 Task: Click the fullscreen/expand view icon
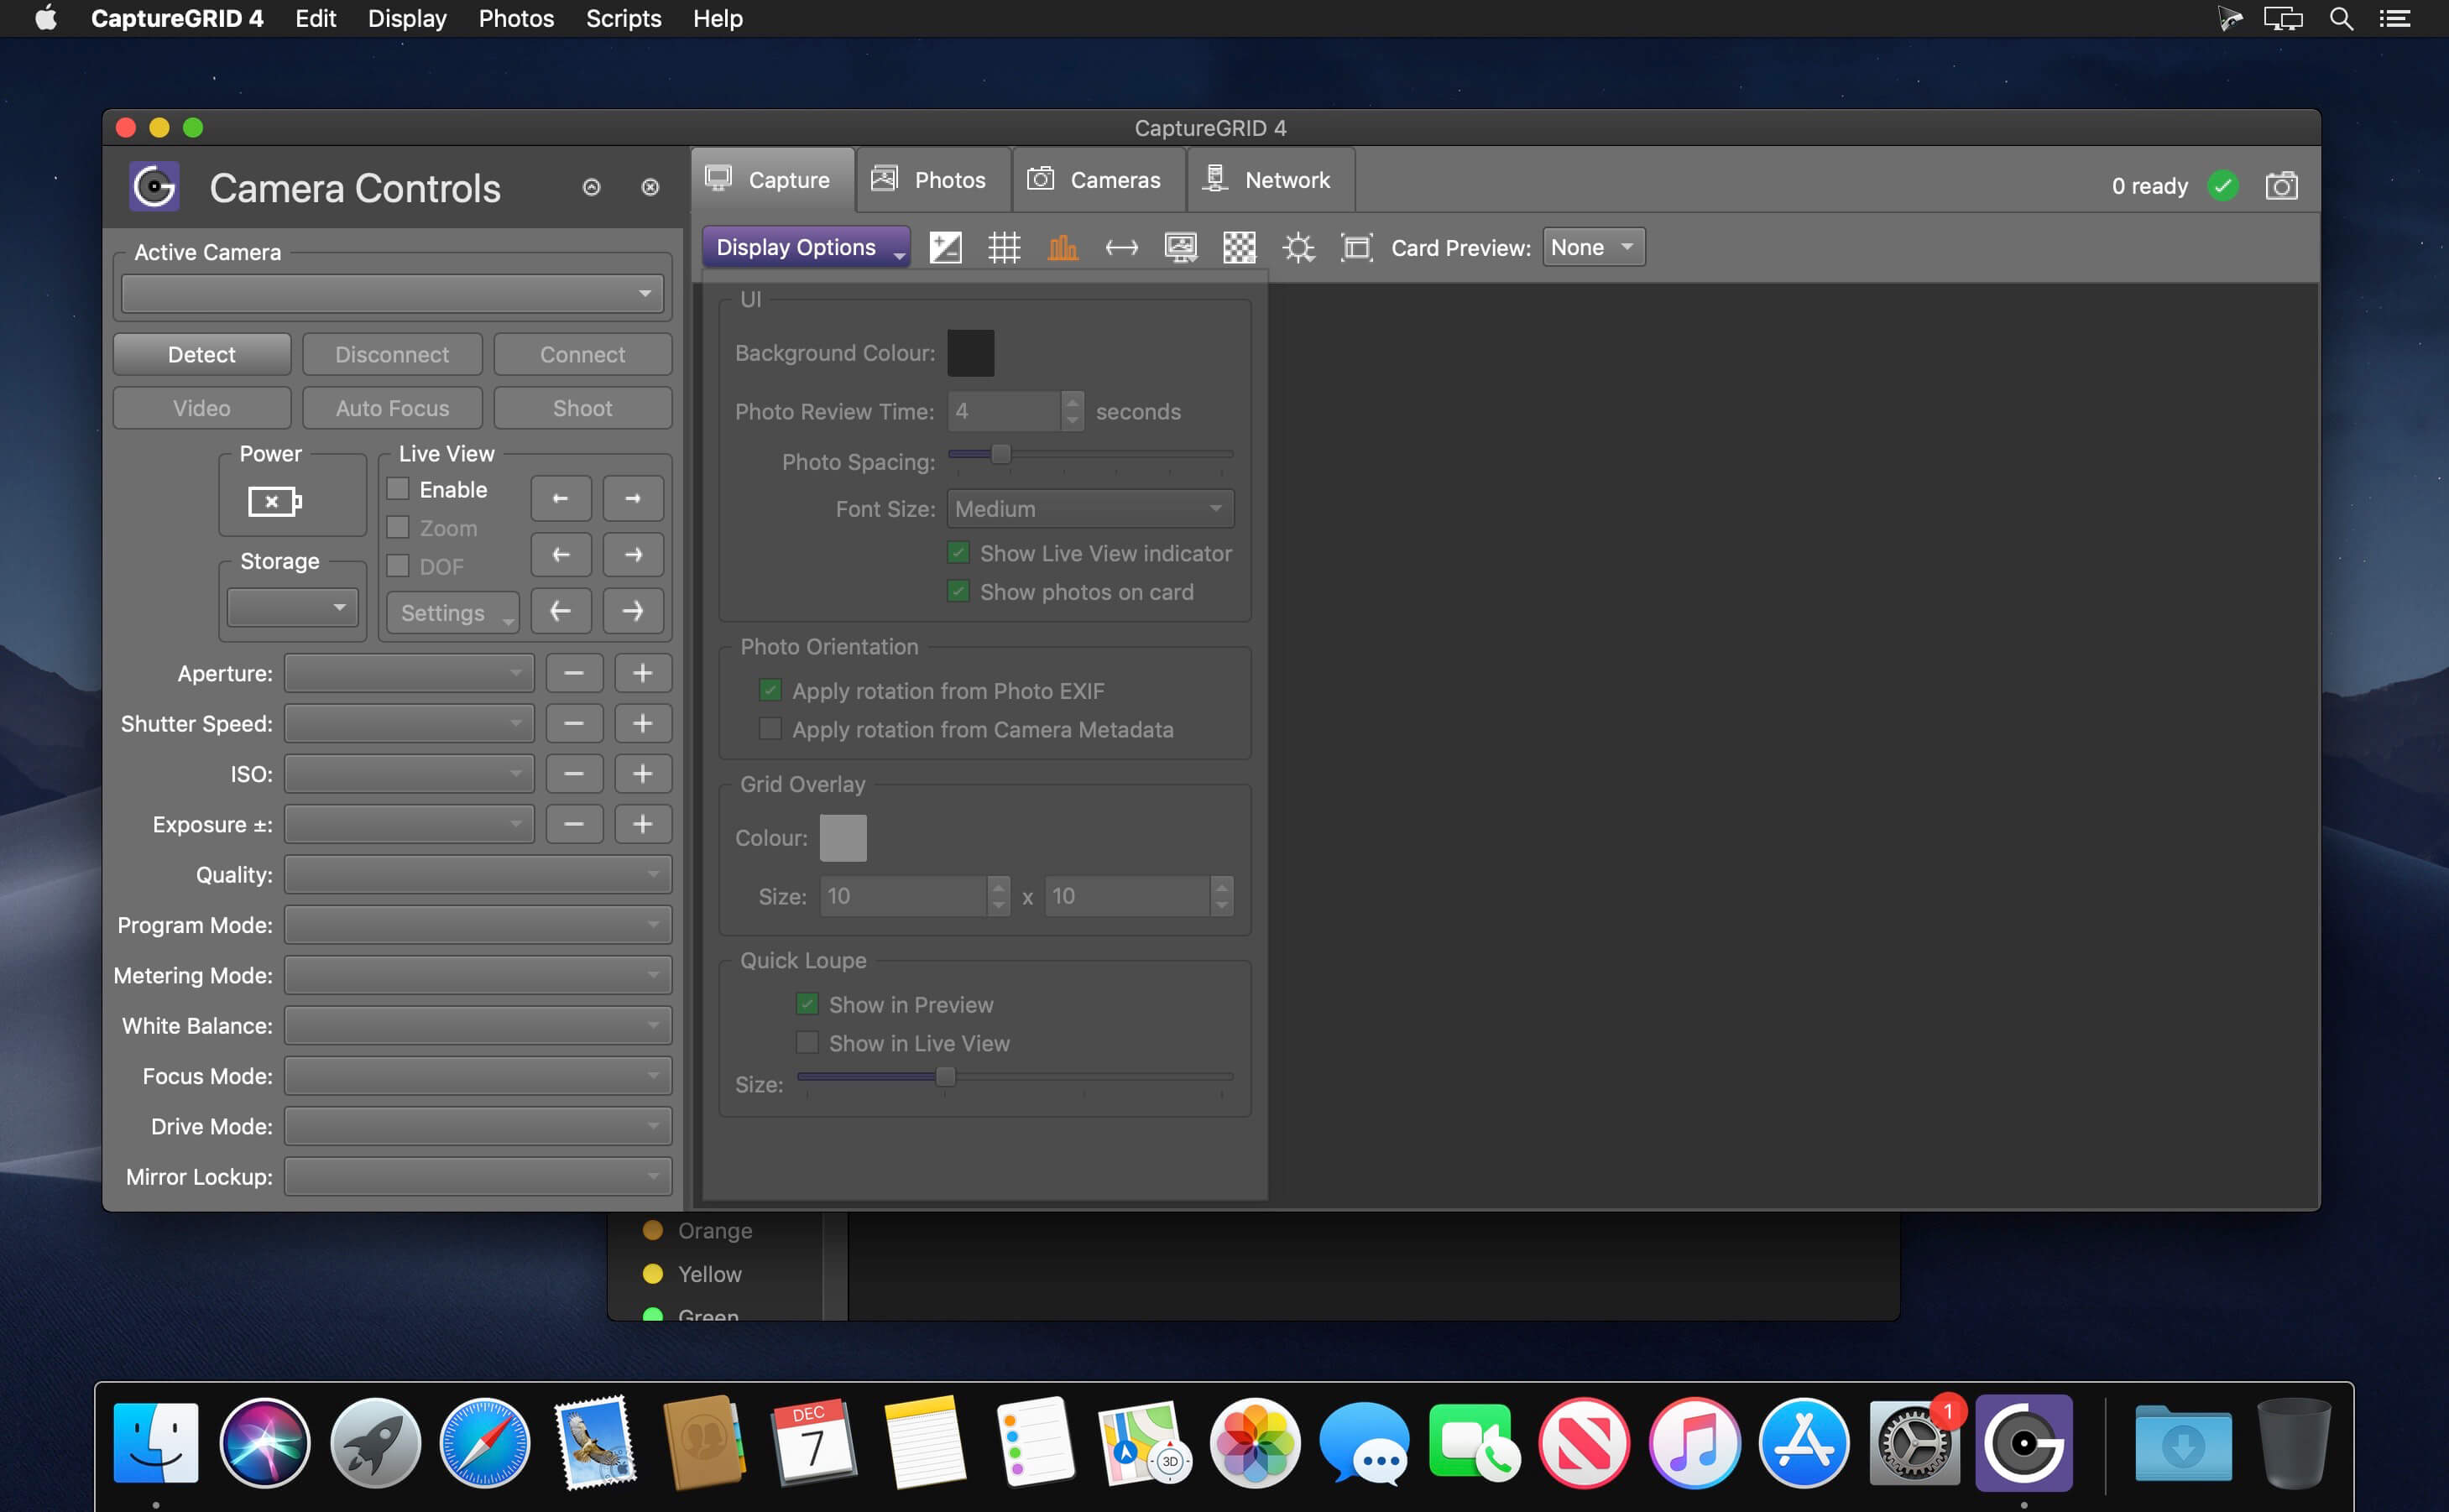[1355, 247]
